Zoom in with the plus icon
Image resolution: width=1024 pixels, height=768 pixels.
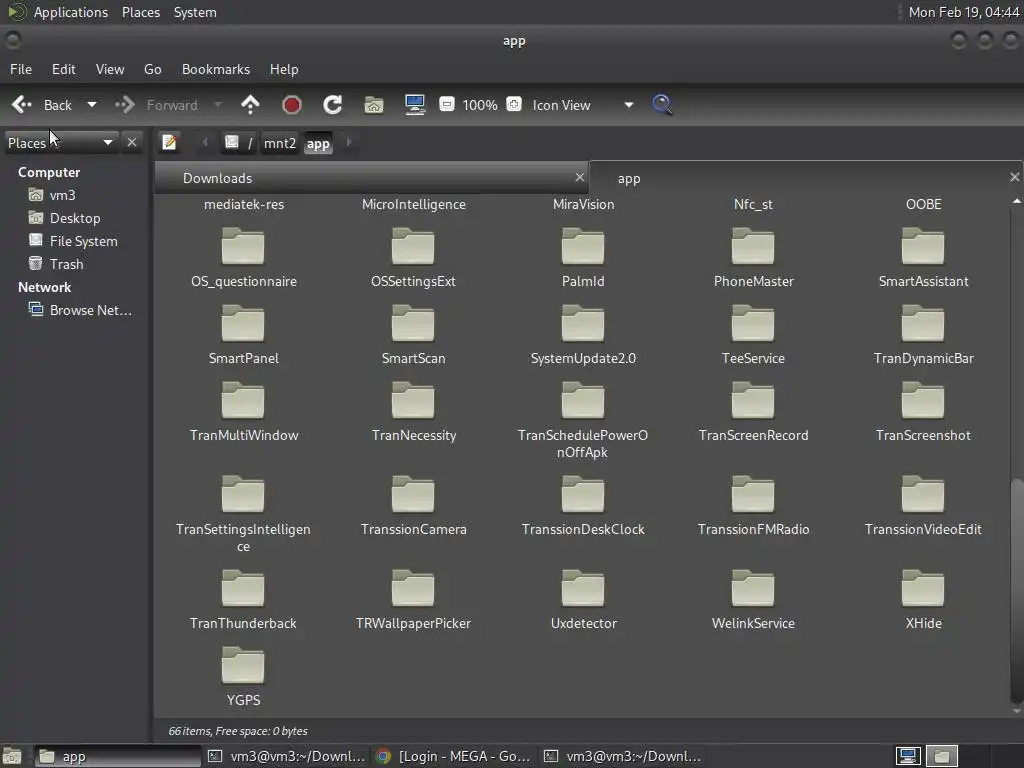click(x=514, y=104)
